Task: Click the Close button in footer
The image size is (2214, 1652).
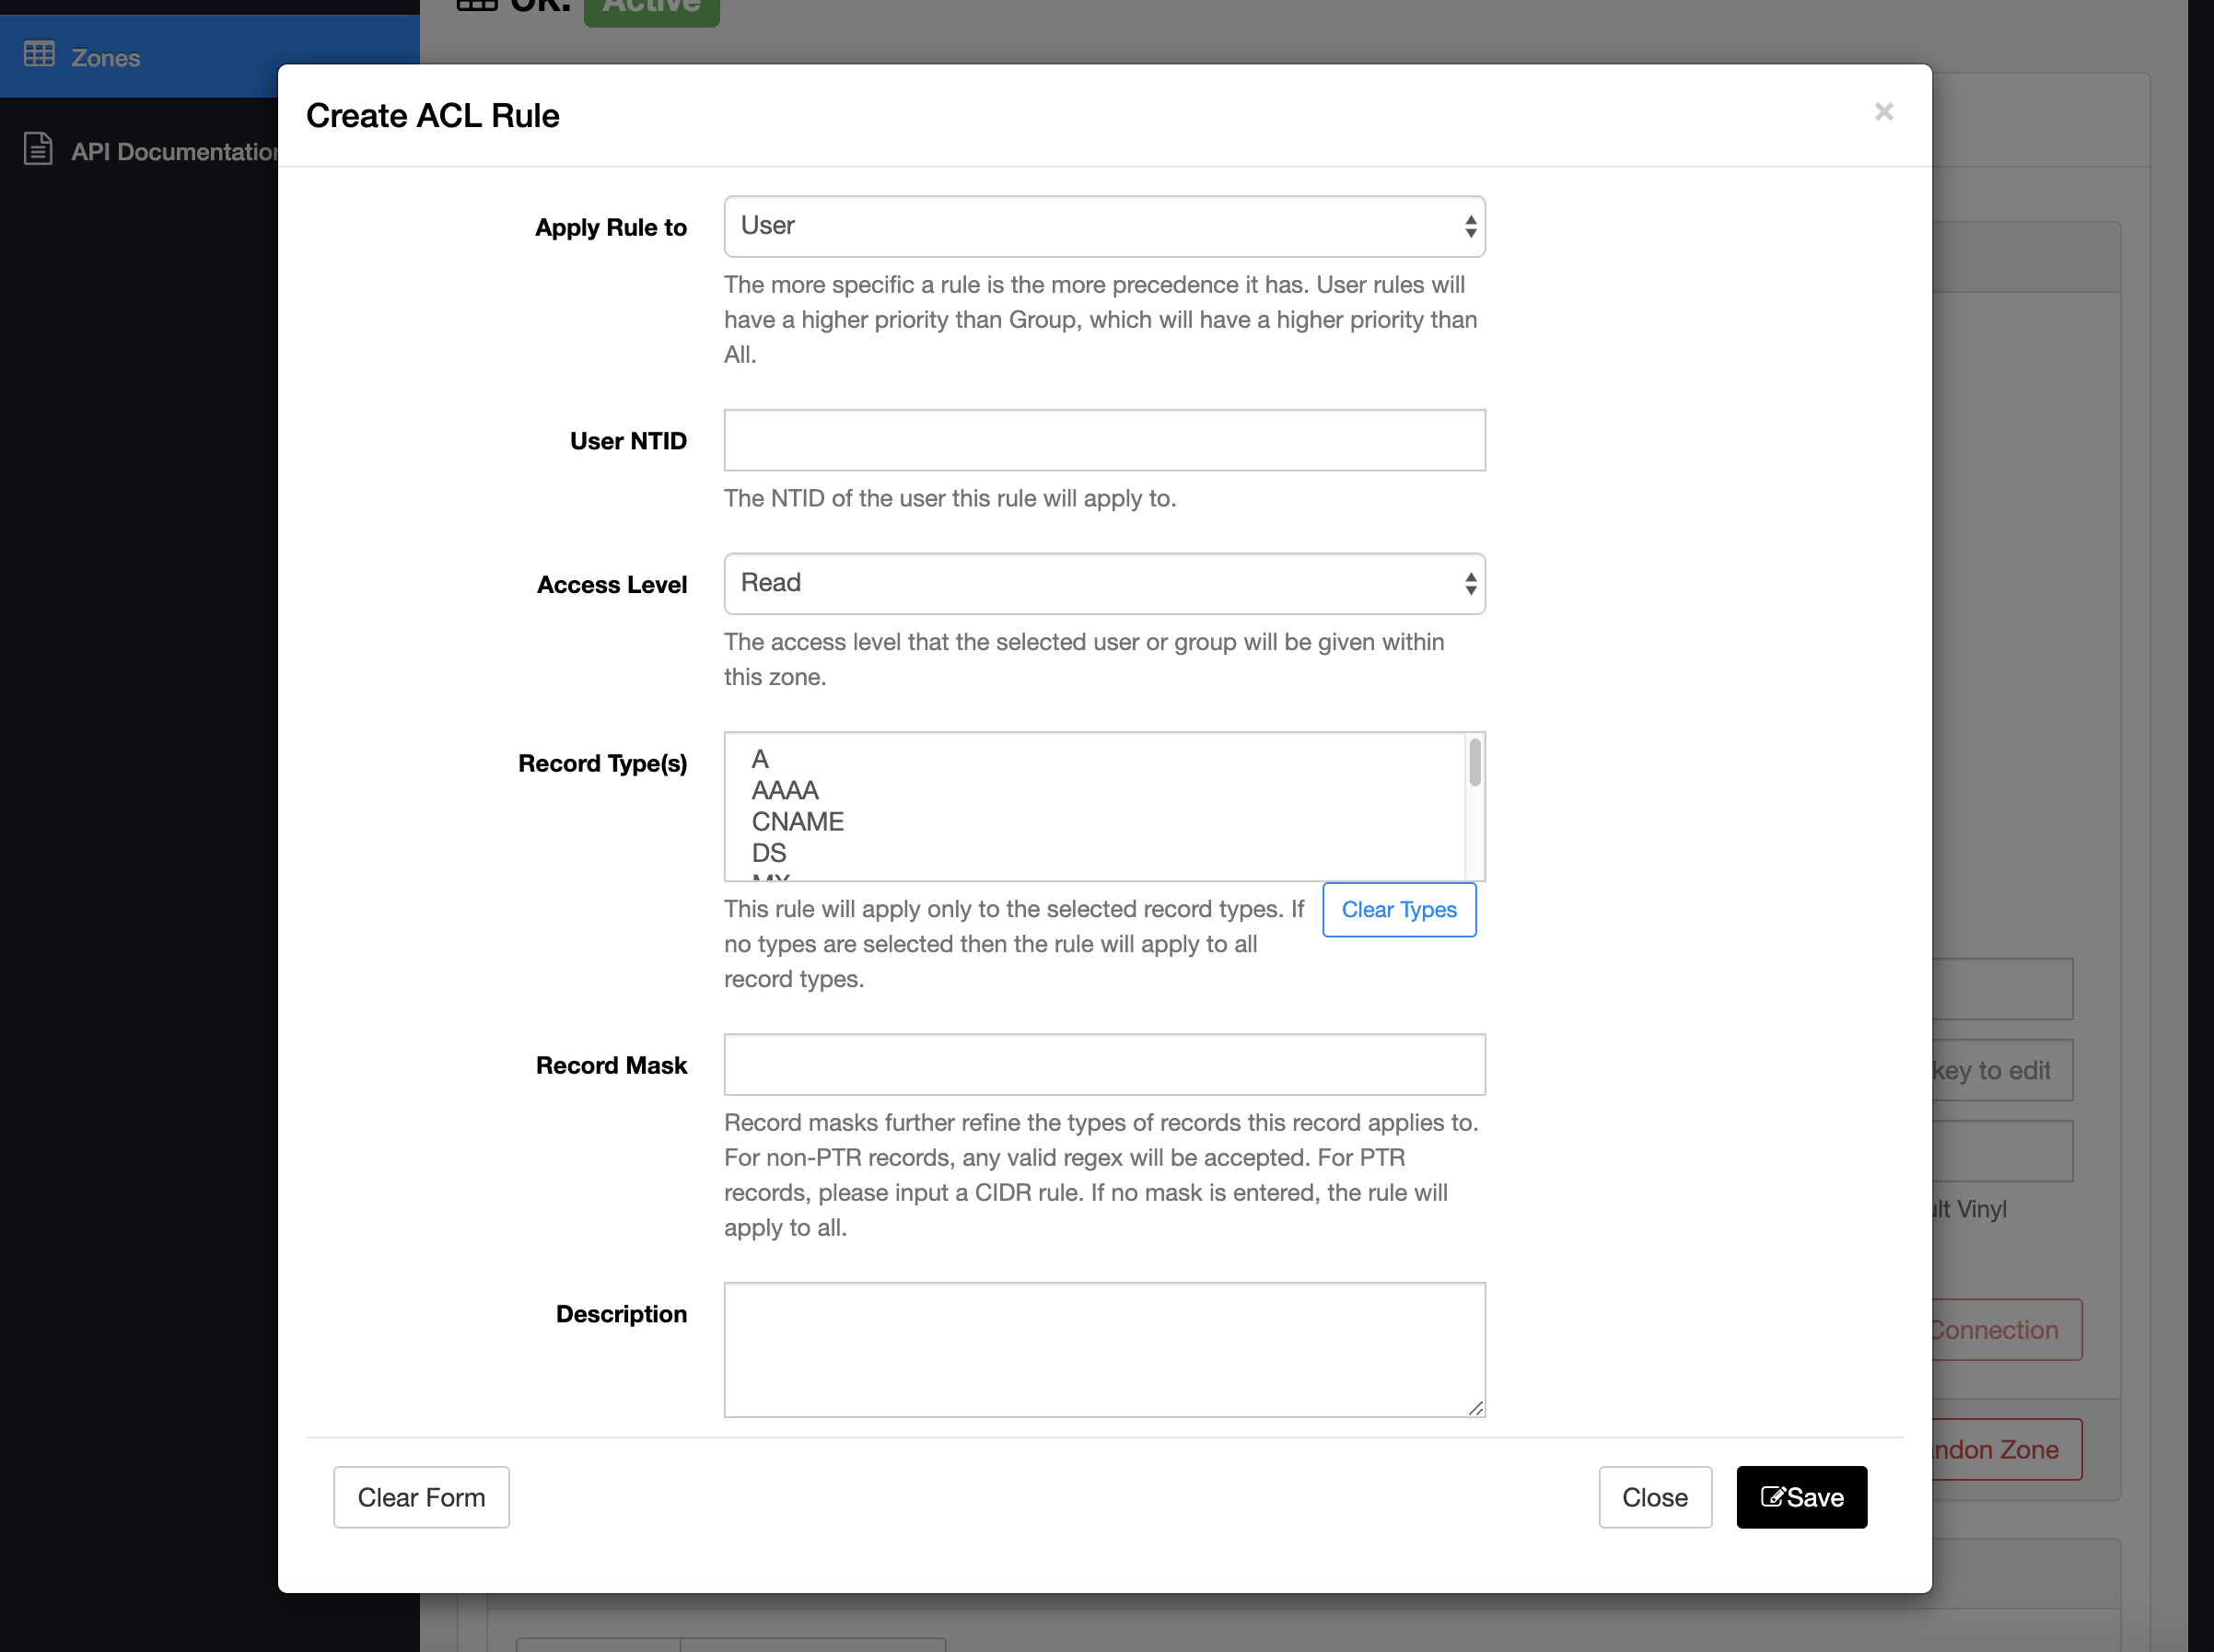Action: [x=1654, y=1497]
